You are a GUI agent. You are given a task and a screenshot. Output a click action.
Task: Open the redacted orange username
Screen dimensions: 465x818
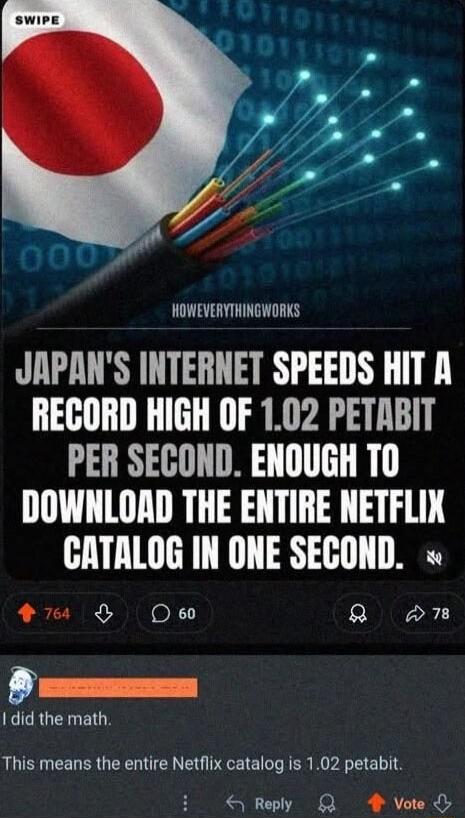[x=118, y=688]
